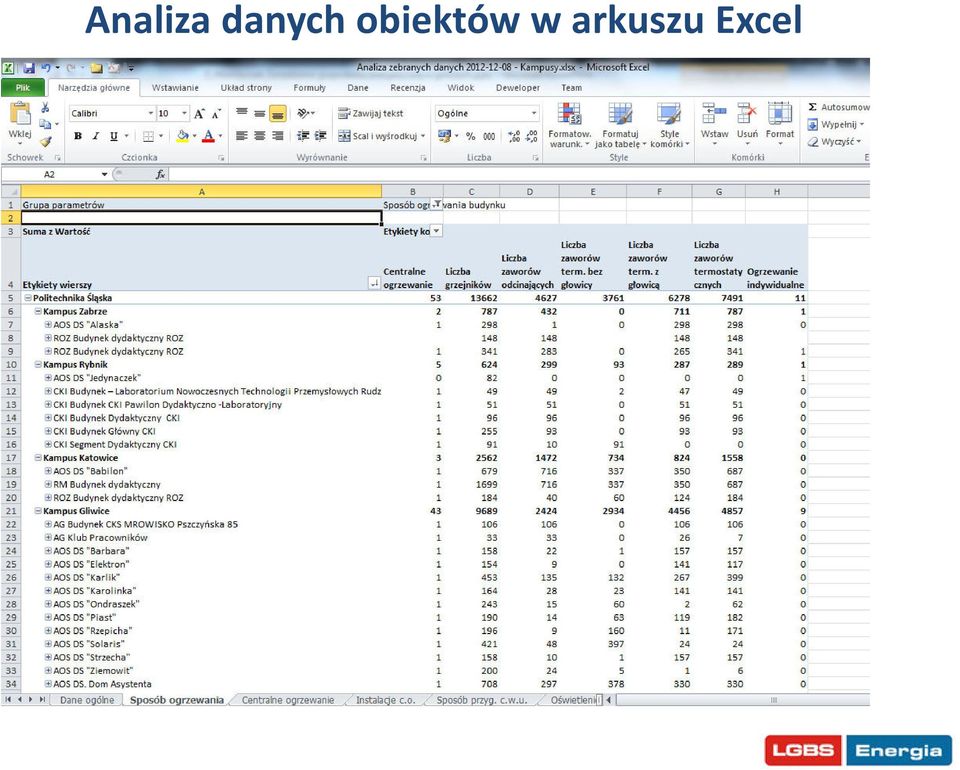Open the Instalacje c.o. sheet tab
Image resolution: width=960 pixels, height=770 pixels.
pyautogui.click(x=386, y=700)
